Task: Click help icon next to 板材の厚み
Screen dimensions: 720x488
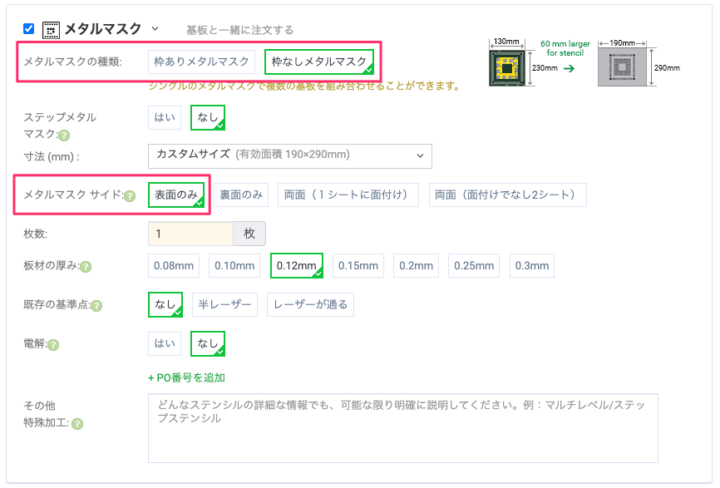Action: 86,267
